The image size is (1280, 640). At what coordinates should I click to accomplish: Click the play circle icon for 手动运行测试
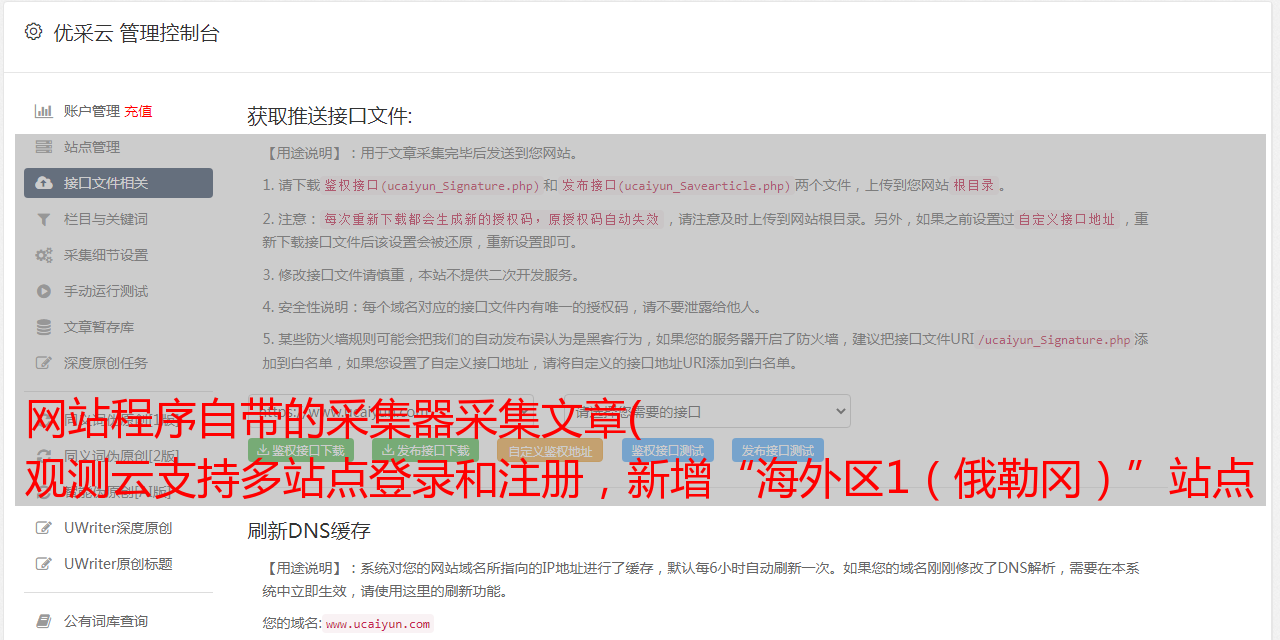pyautogui.click(x=44, y=291)
